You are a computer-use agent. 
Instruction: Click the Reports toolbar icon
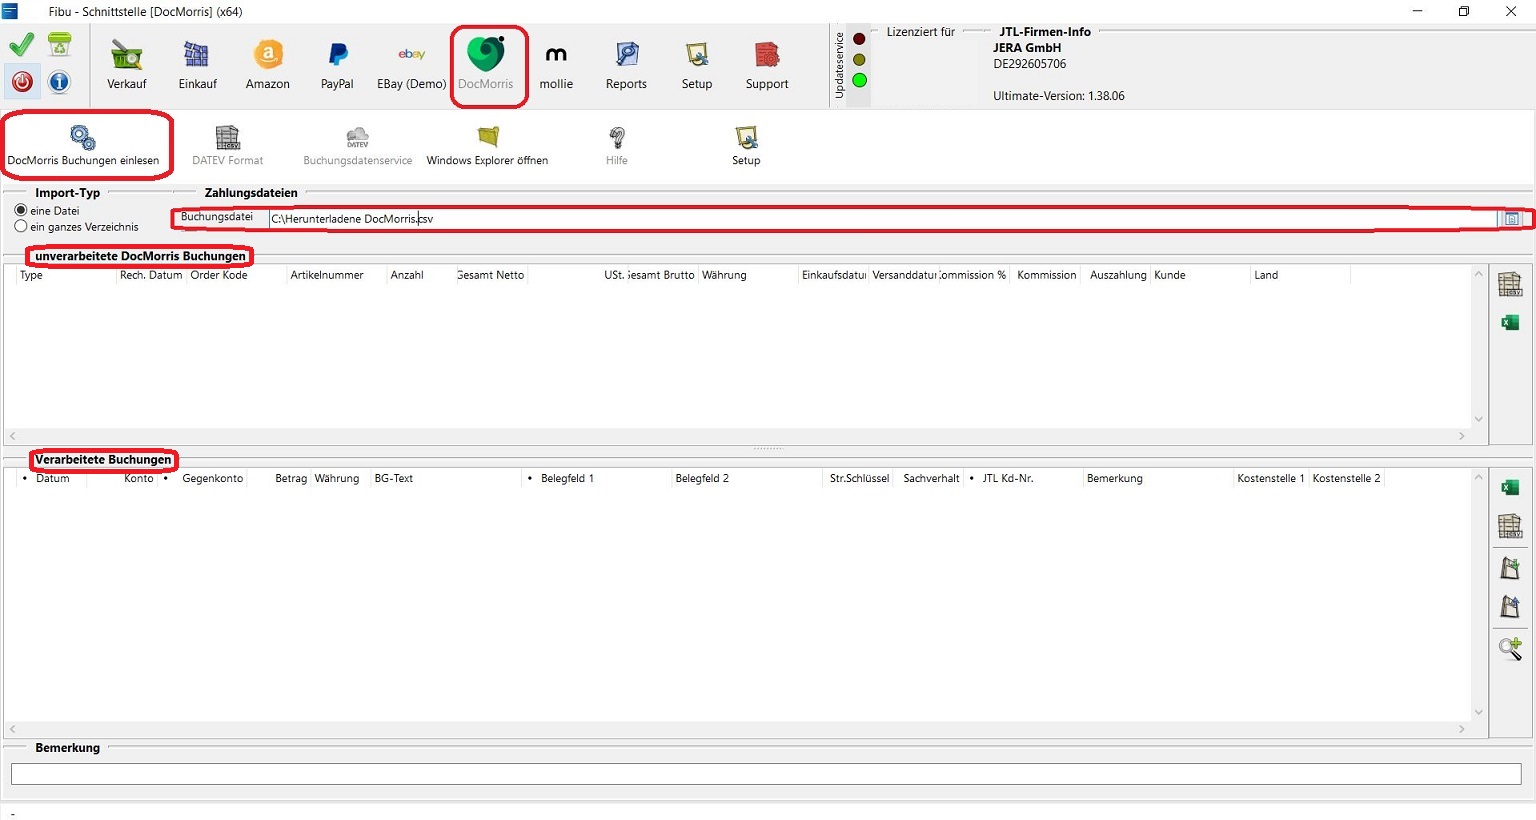(626, 65)
